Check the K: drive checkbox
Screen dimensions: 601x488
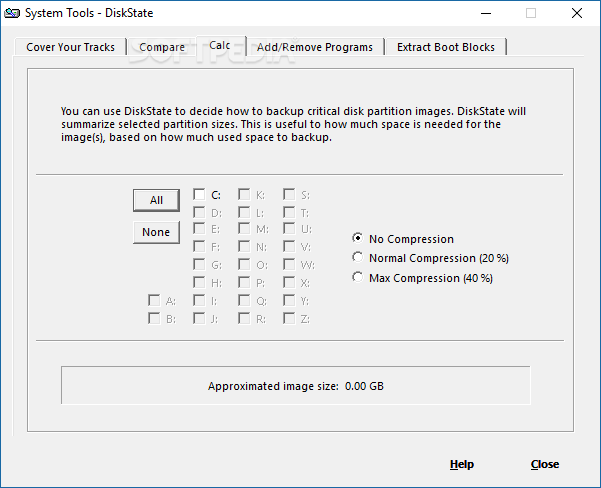pyautogui.click(x=244, y=194)
